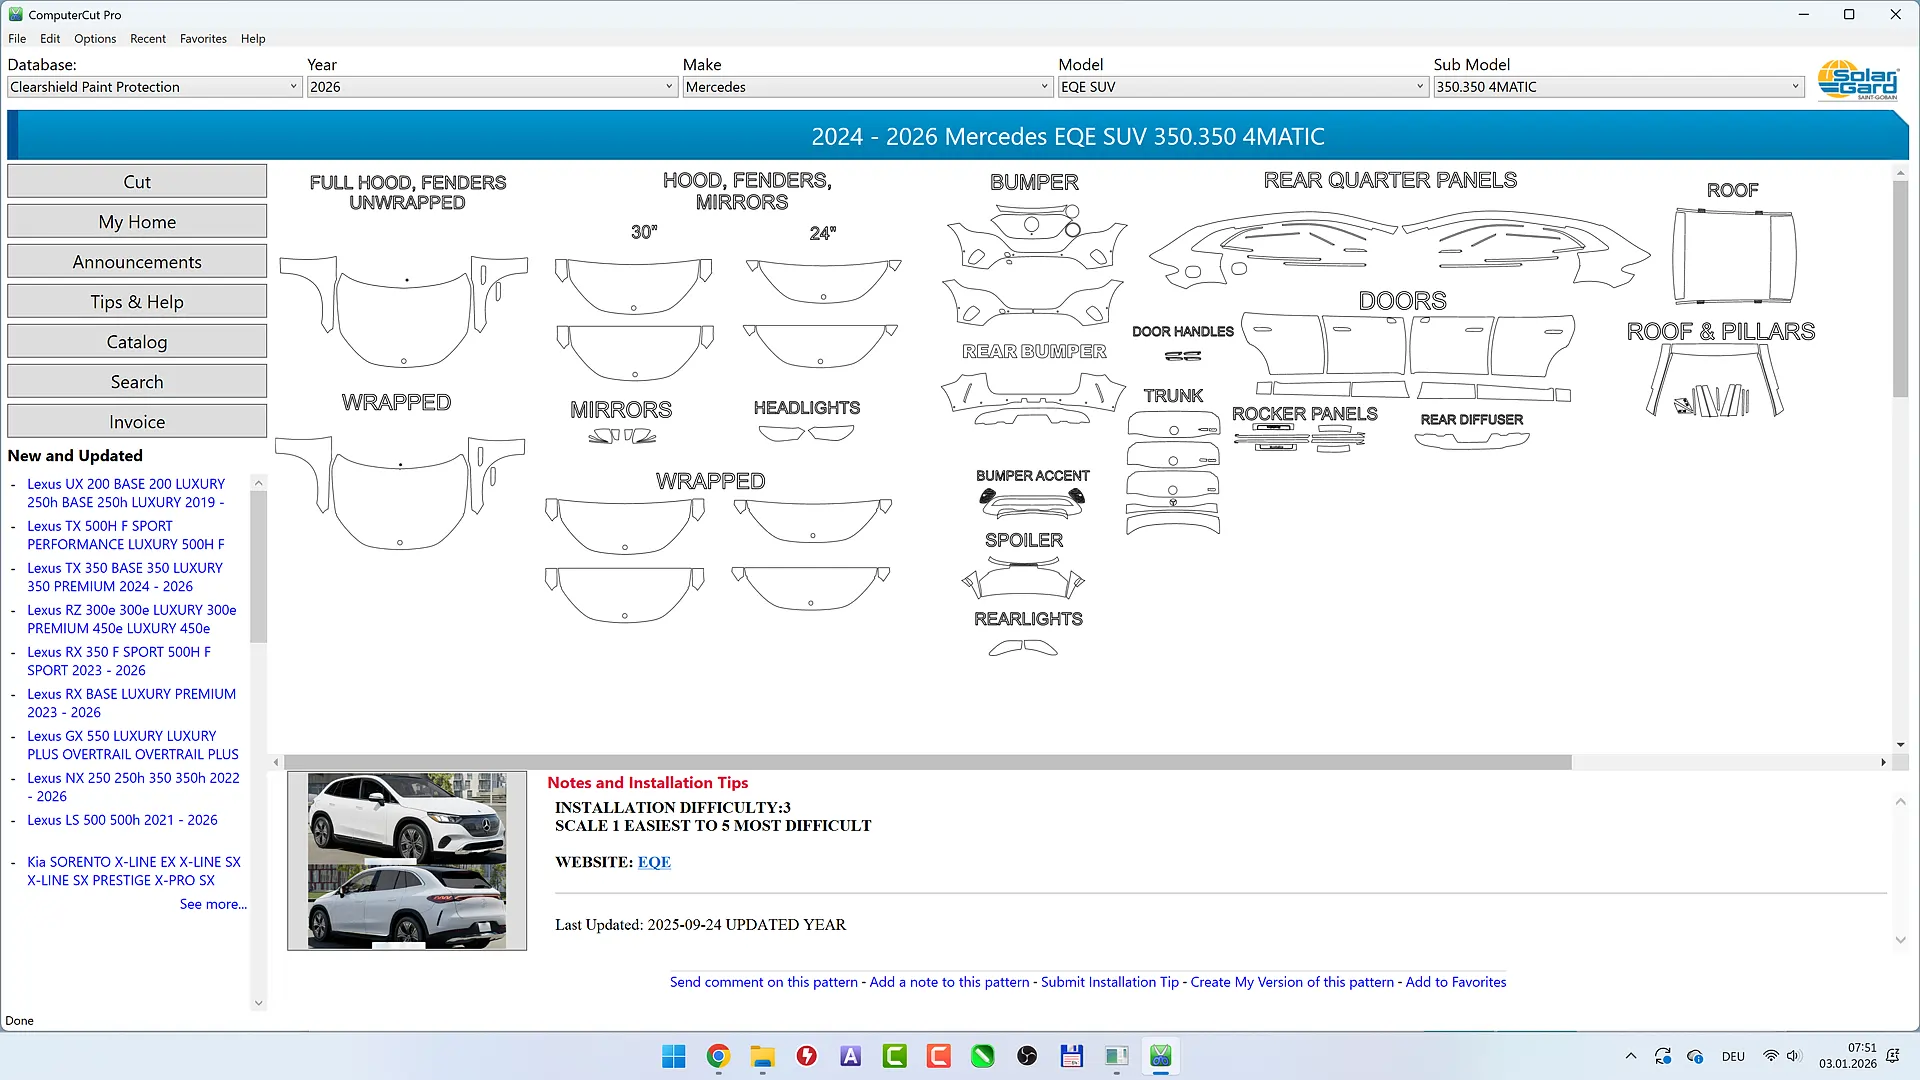Screen dimensions: 1920x1080
Task: Click Add to Favorites link
Action: tap(1456, 982)
